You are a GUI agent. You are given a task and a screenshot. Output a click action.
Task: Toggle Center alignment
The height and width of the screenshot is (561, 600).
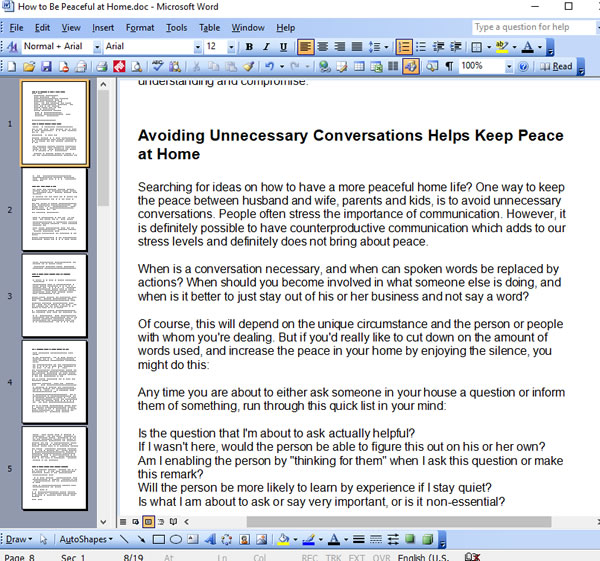(323, 47)
